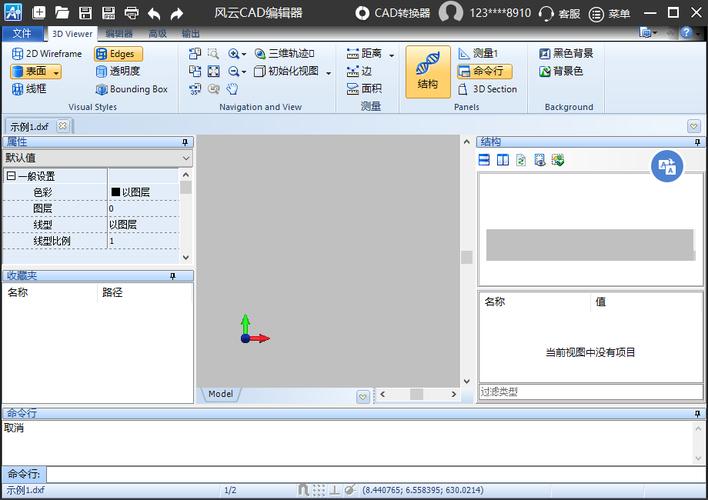
Task: Click the Save As icon
Action: tap(108, 13)
